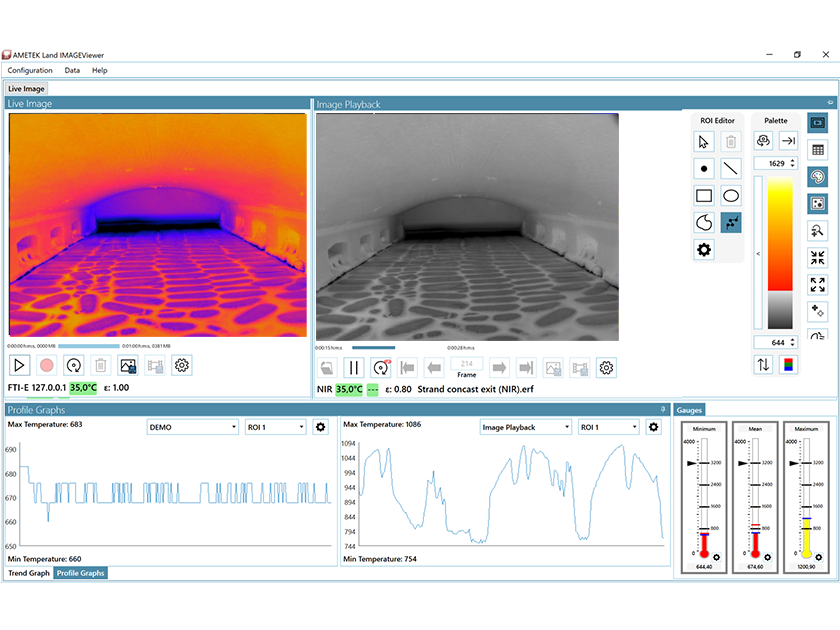
Task: Open the Data menu
Action: tap(71, 70)
